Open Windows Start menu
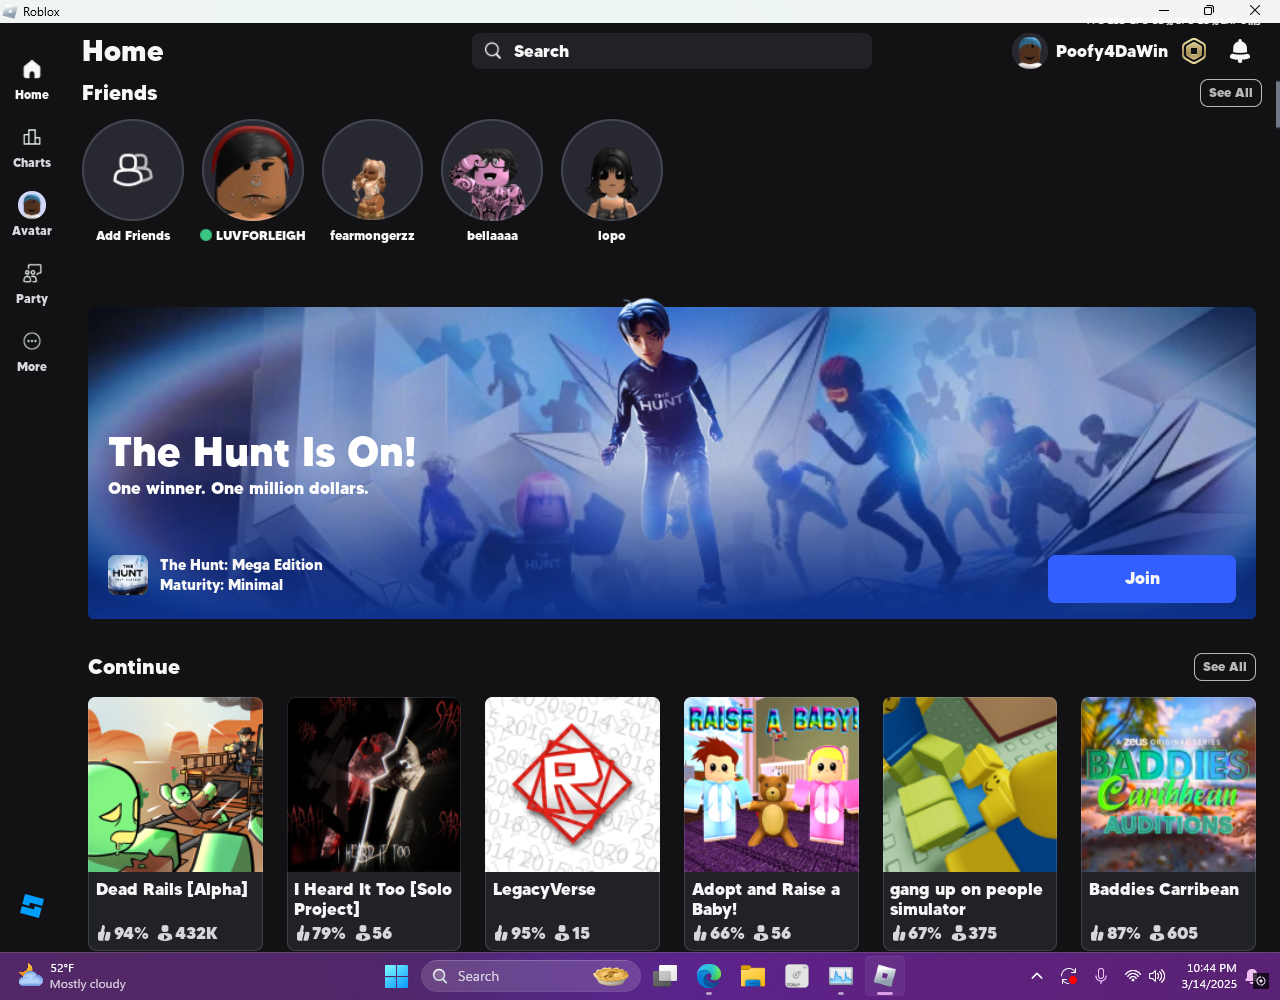This screenshot has width=1280, height=1000. pos(397,976)
